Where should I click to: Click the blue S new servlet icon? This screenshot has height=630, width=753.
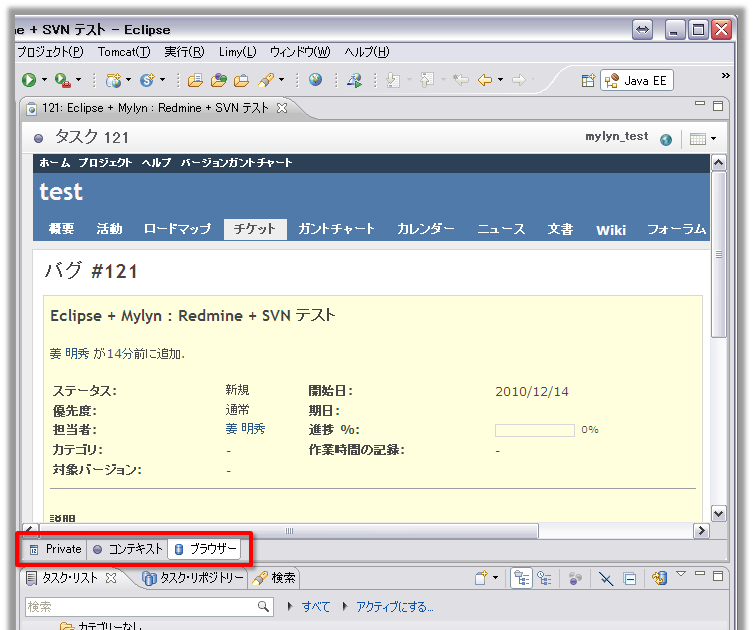(147, 80)
